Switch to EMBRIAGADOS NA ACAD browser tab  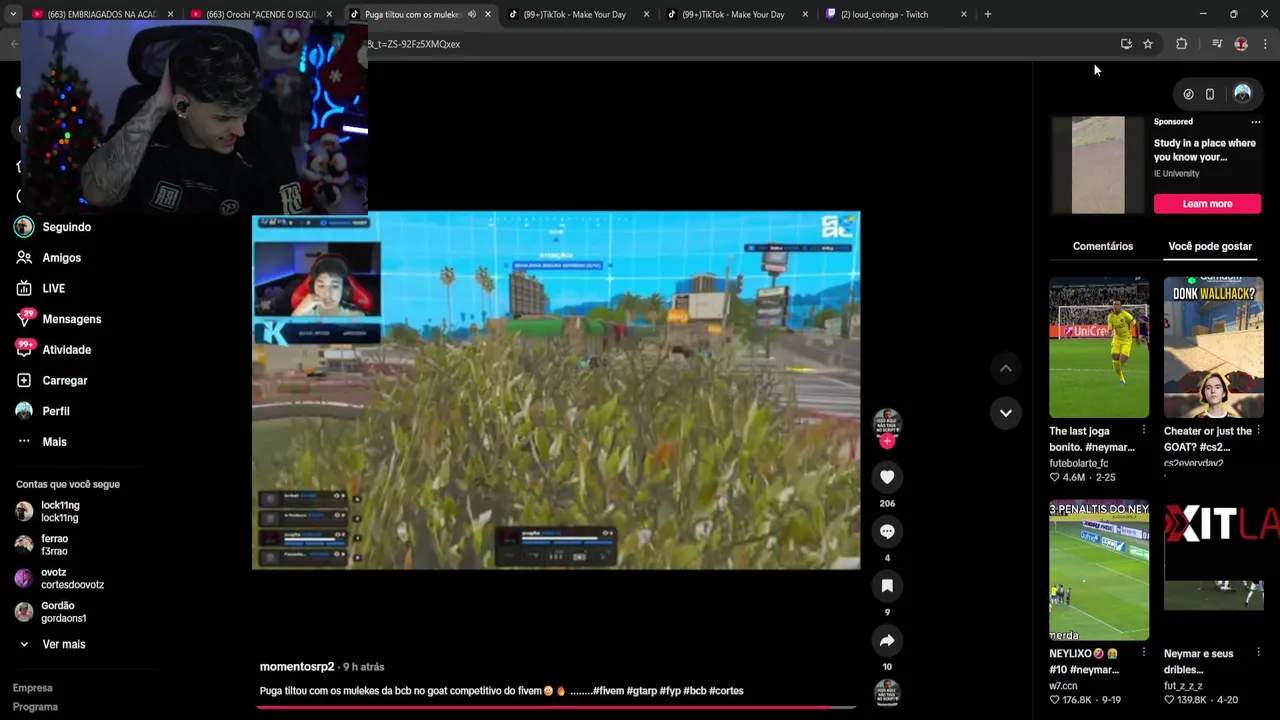click(x=101, y=14)
